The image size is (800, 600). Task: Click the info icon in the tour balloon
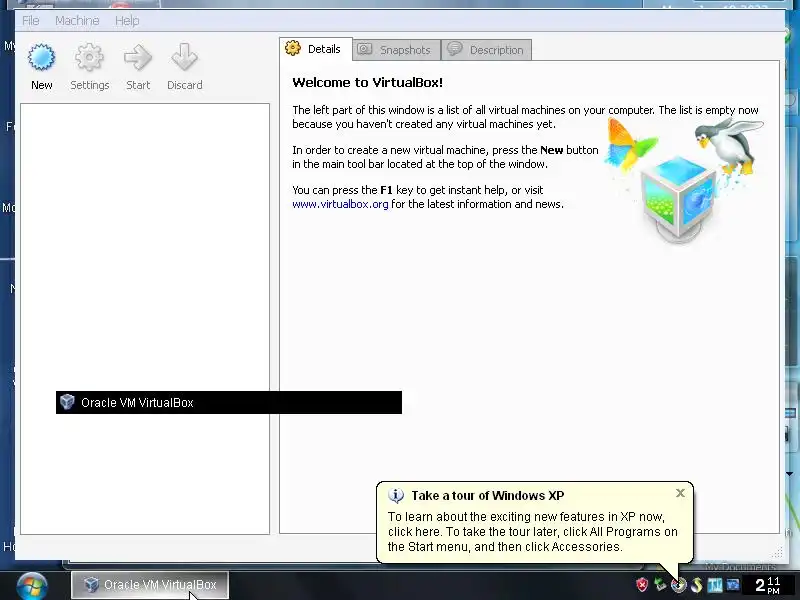point(396,495)
